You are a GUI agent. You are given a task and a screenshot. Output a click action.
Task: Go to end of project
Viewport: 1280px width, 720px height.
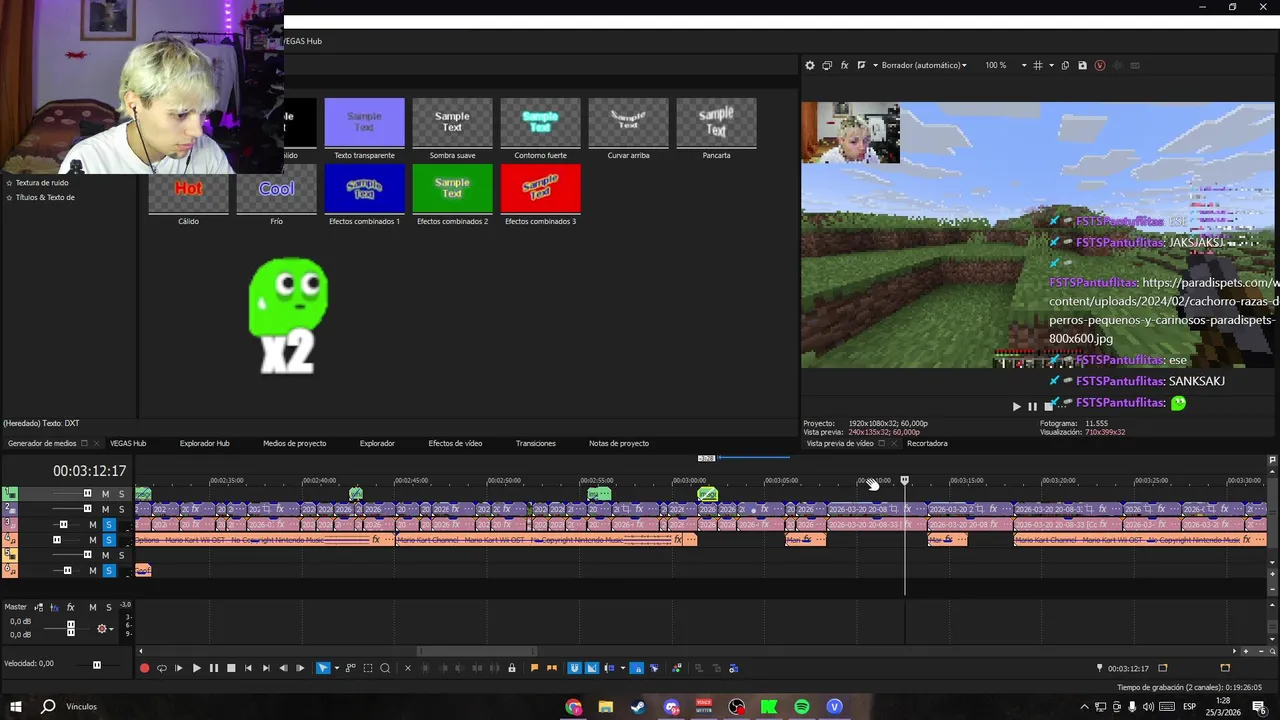[265, 668]
